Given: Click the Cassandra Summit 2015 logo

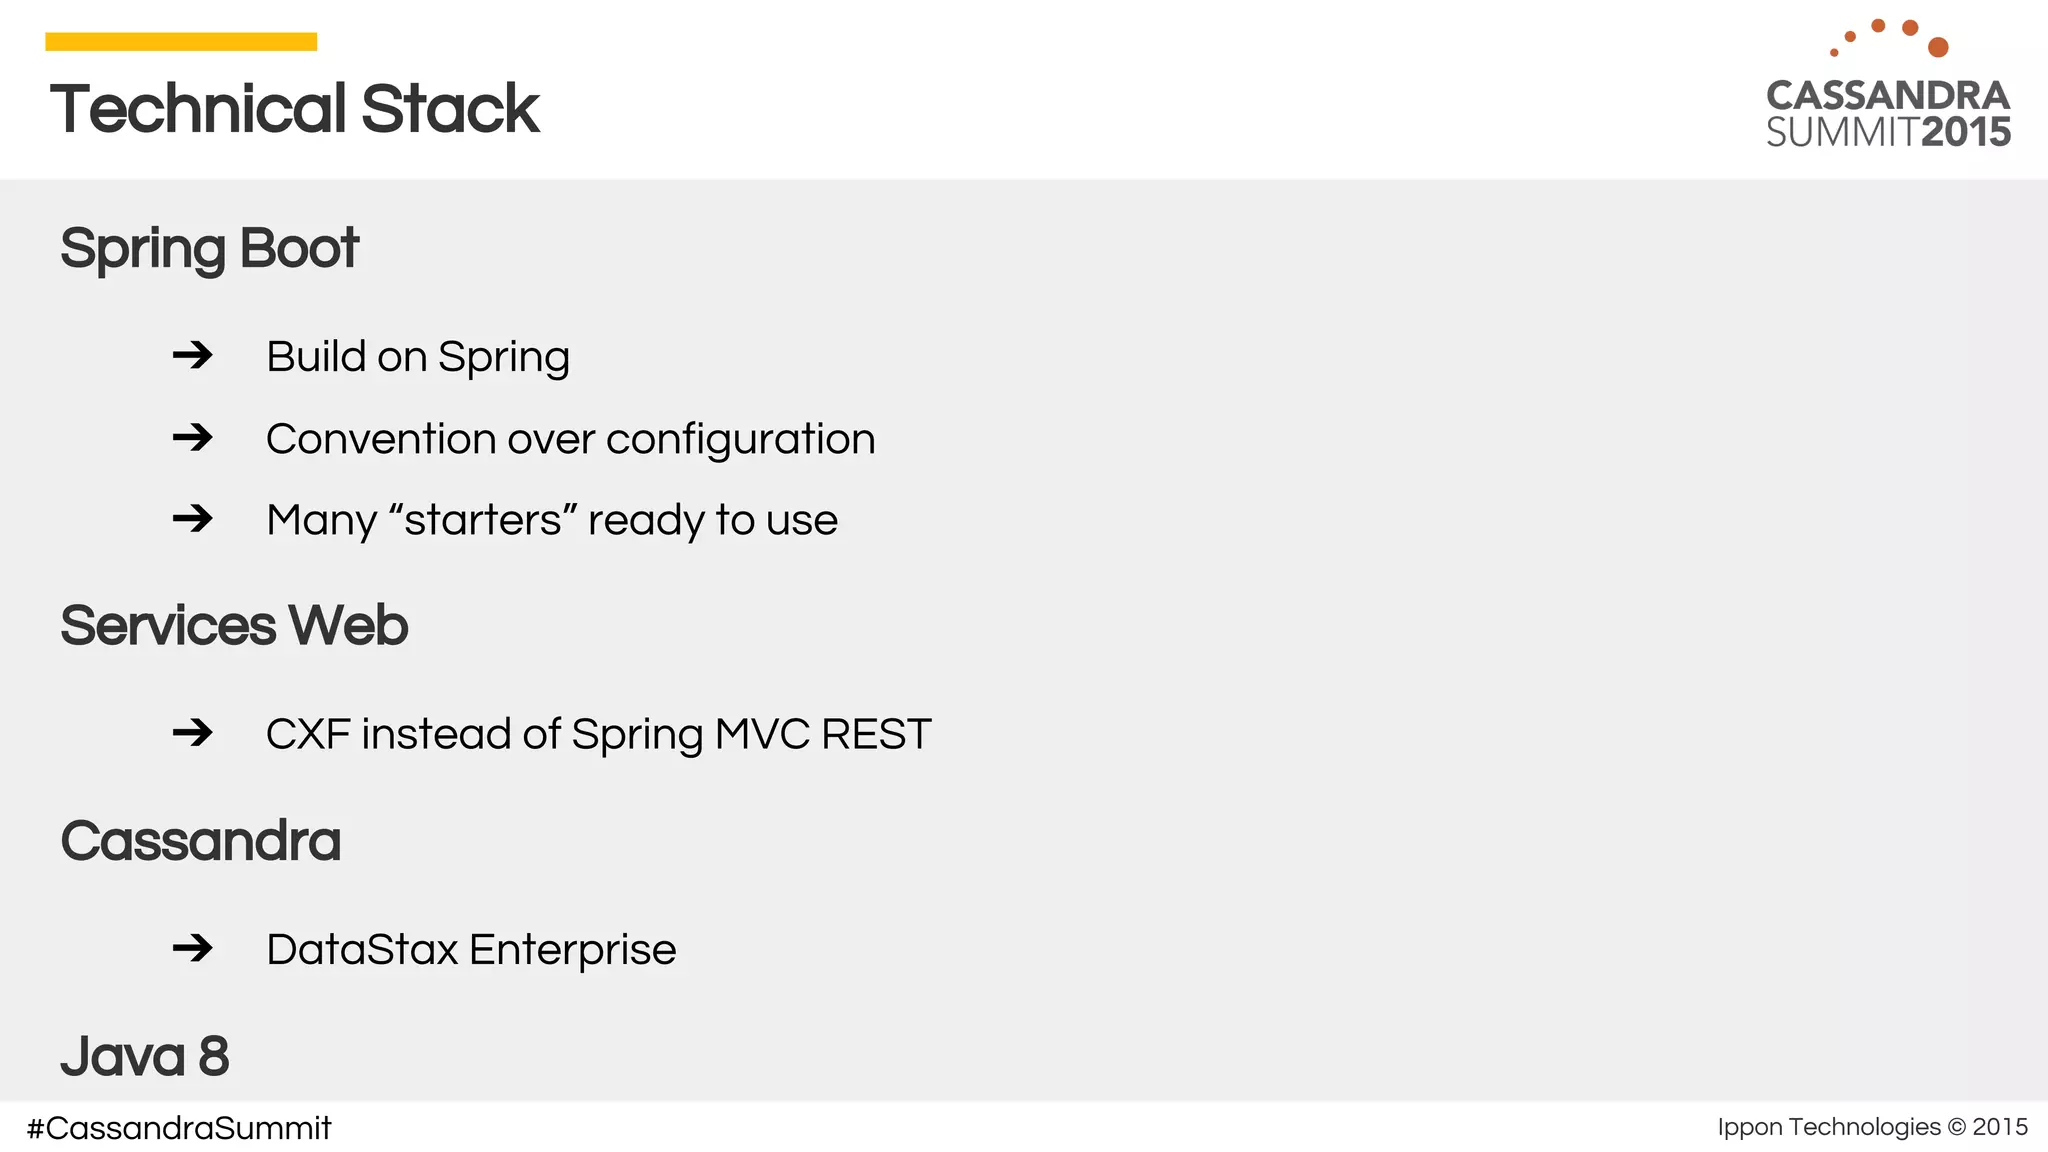Looking at the screenshot, I should tap(1888, 84).
